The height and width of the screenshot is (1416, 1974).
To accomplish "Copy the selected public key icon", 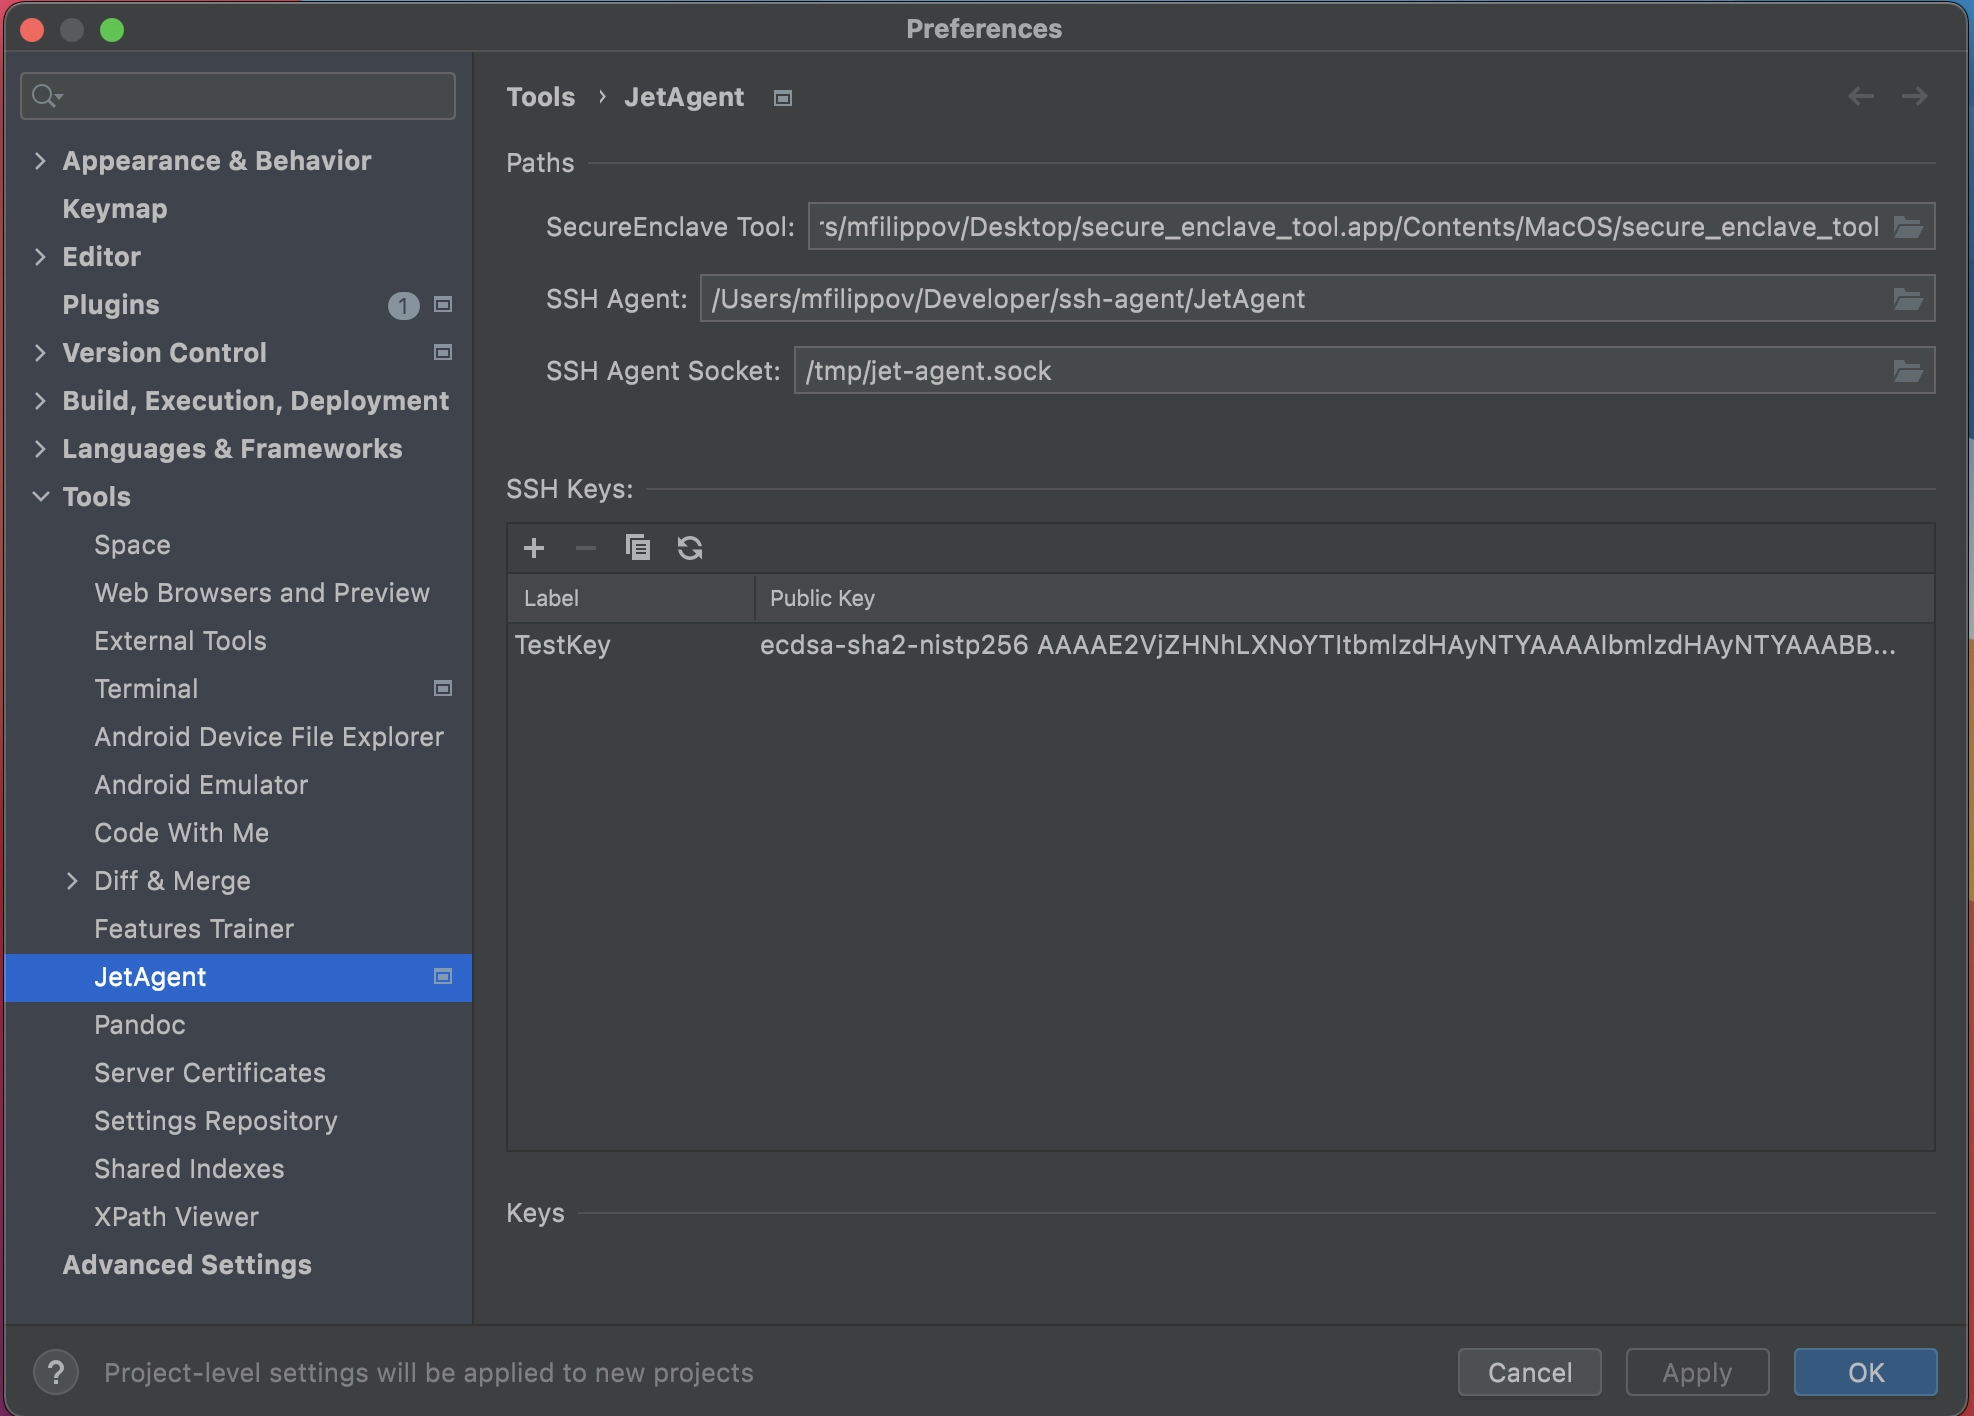I will click(x=638, y=548).
